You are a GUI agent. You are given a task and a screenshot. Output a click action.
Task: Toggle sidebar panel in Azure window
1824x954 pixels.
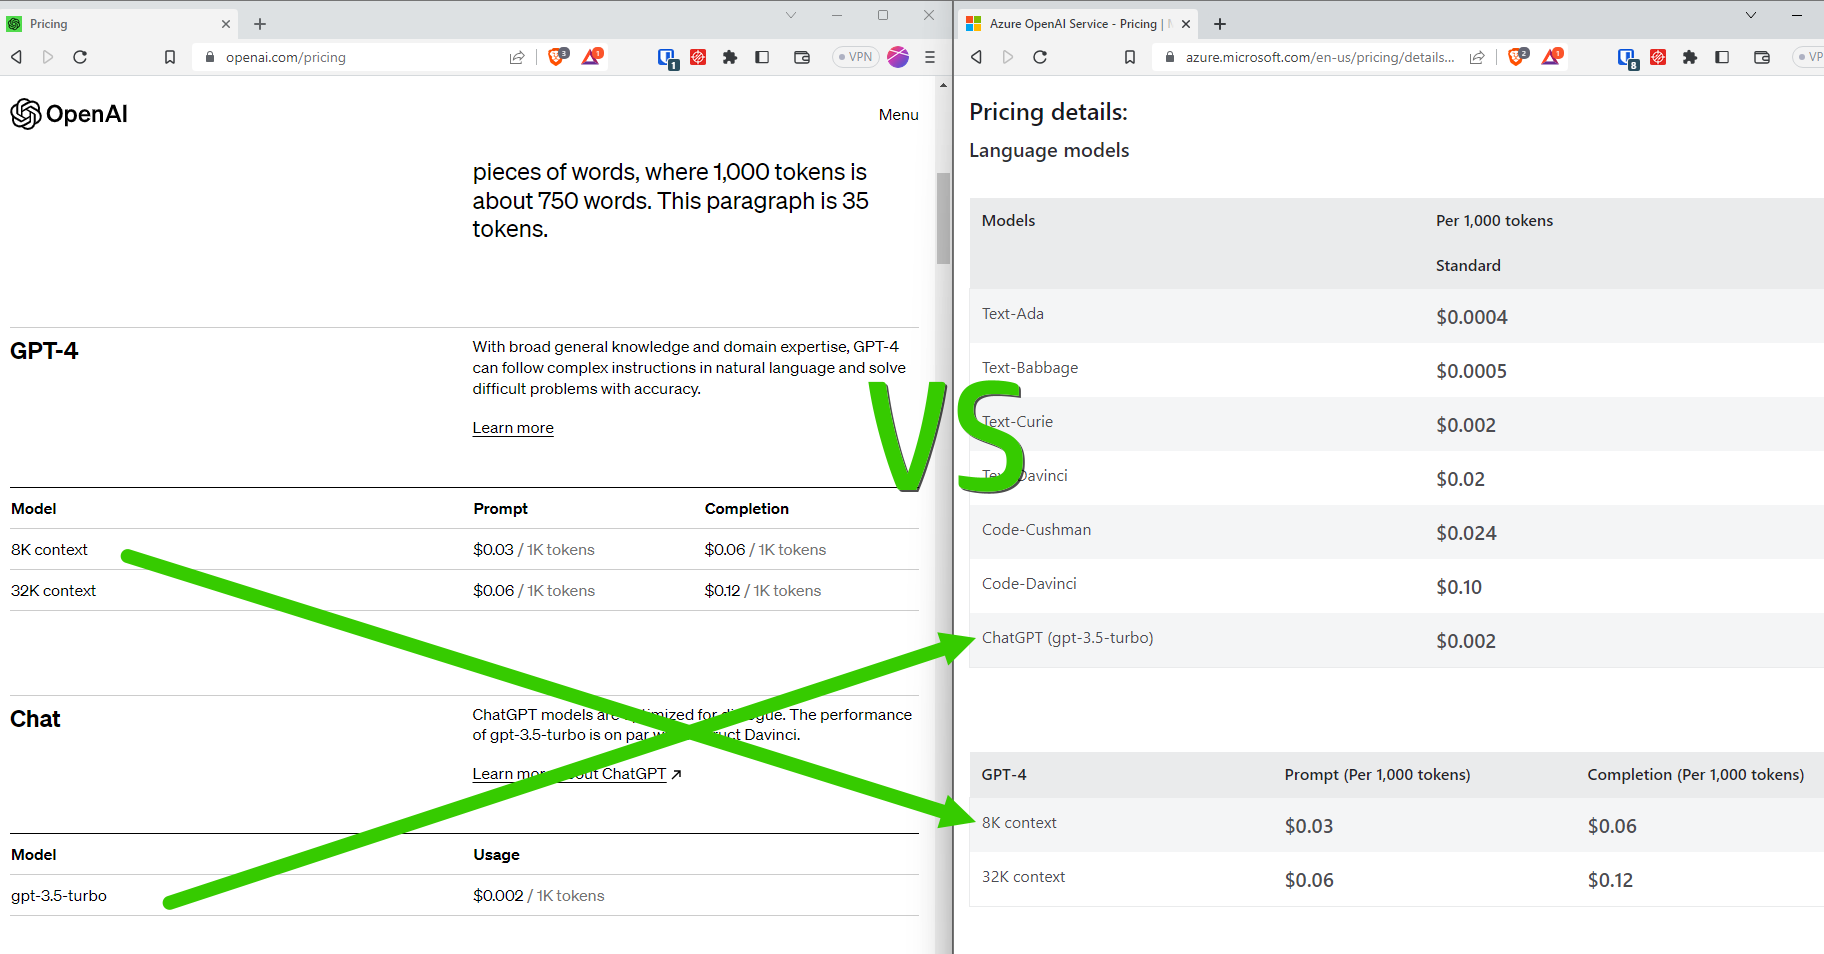click(x=1722, y=57)
